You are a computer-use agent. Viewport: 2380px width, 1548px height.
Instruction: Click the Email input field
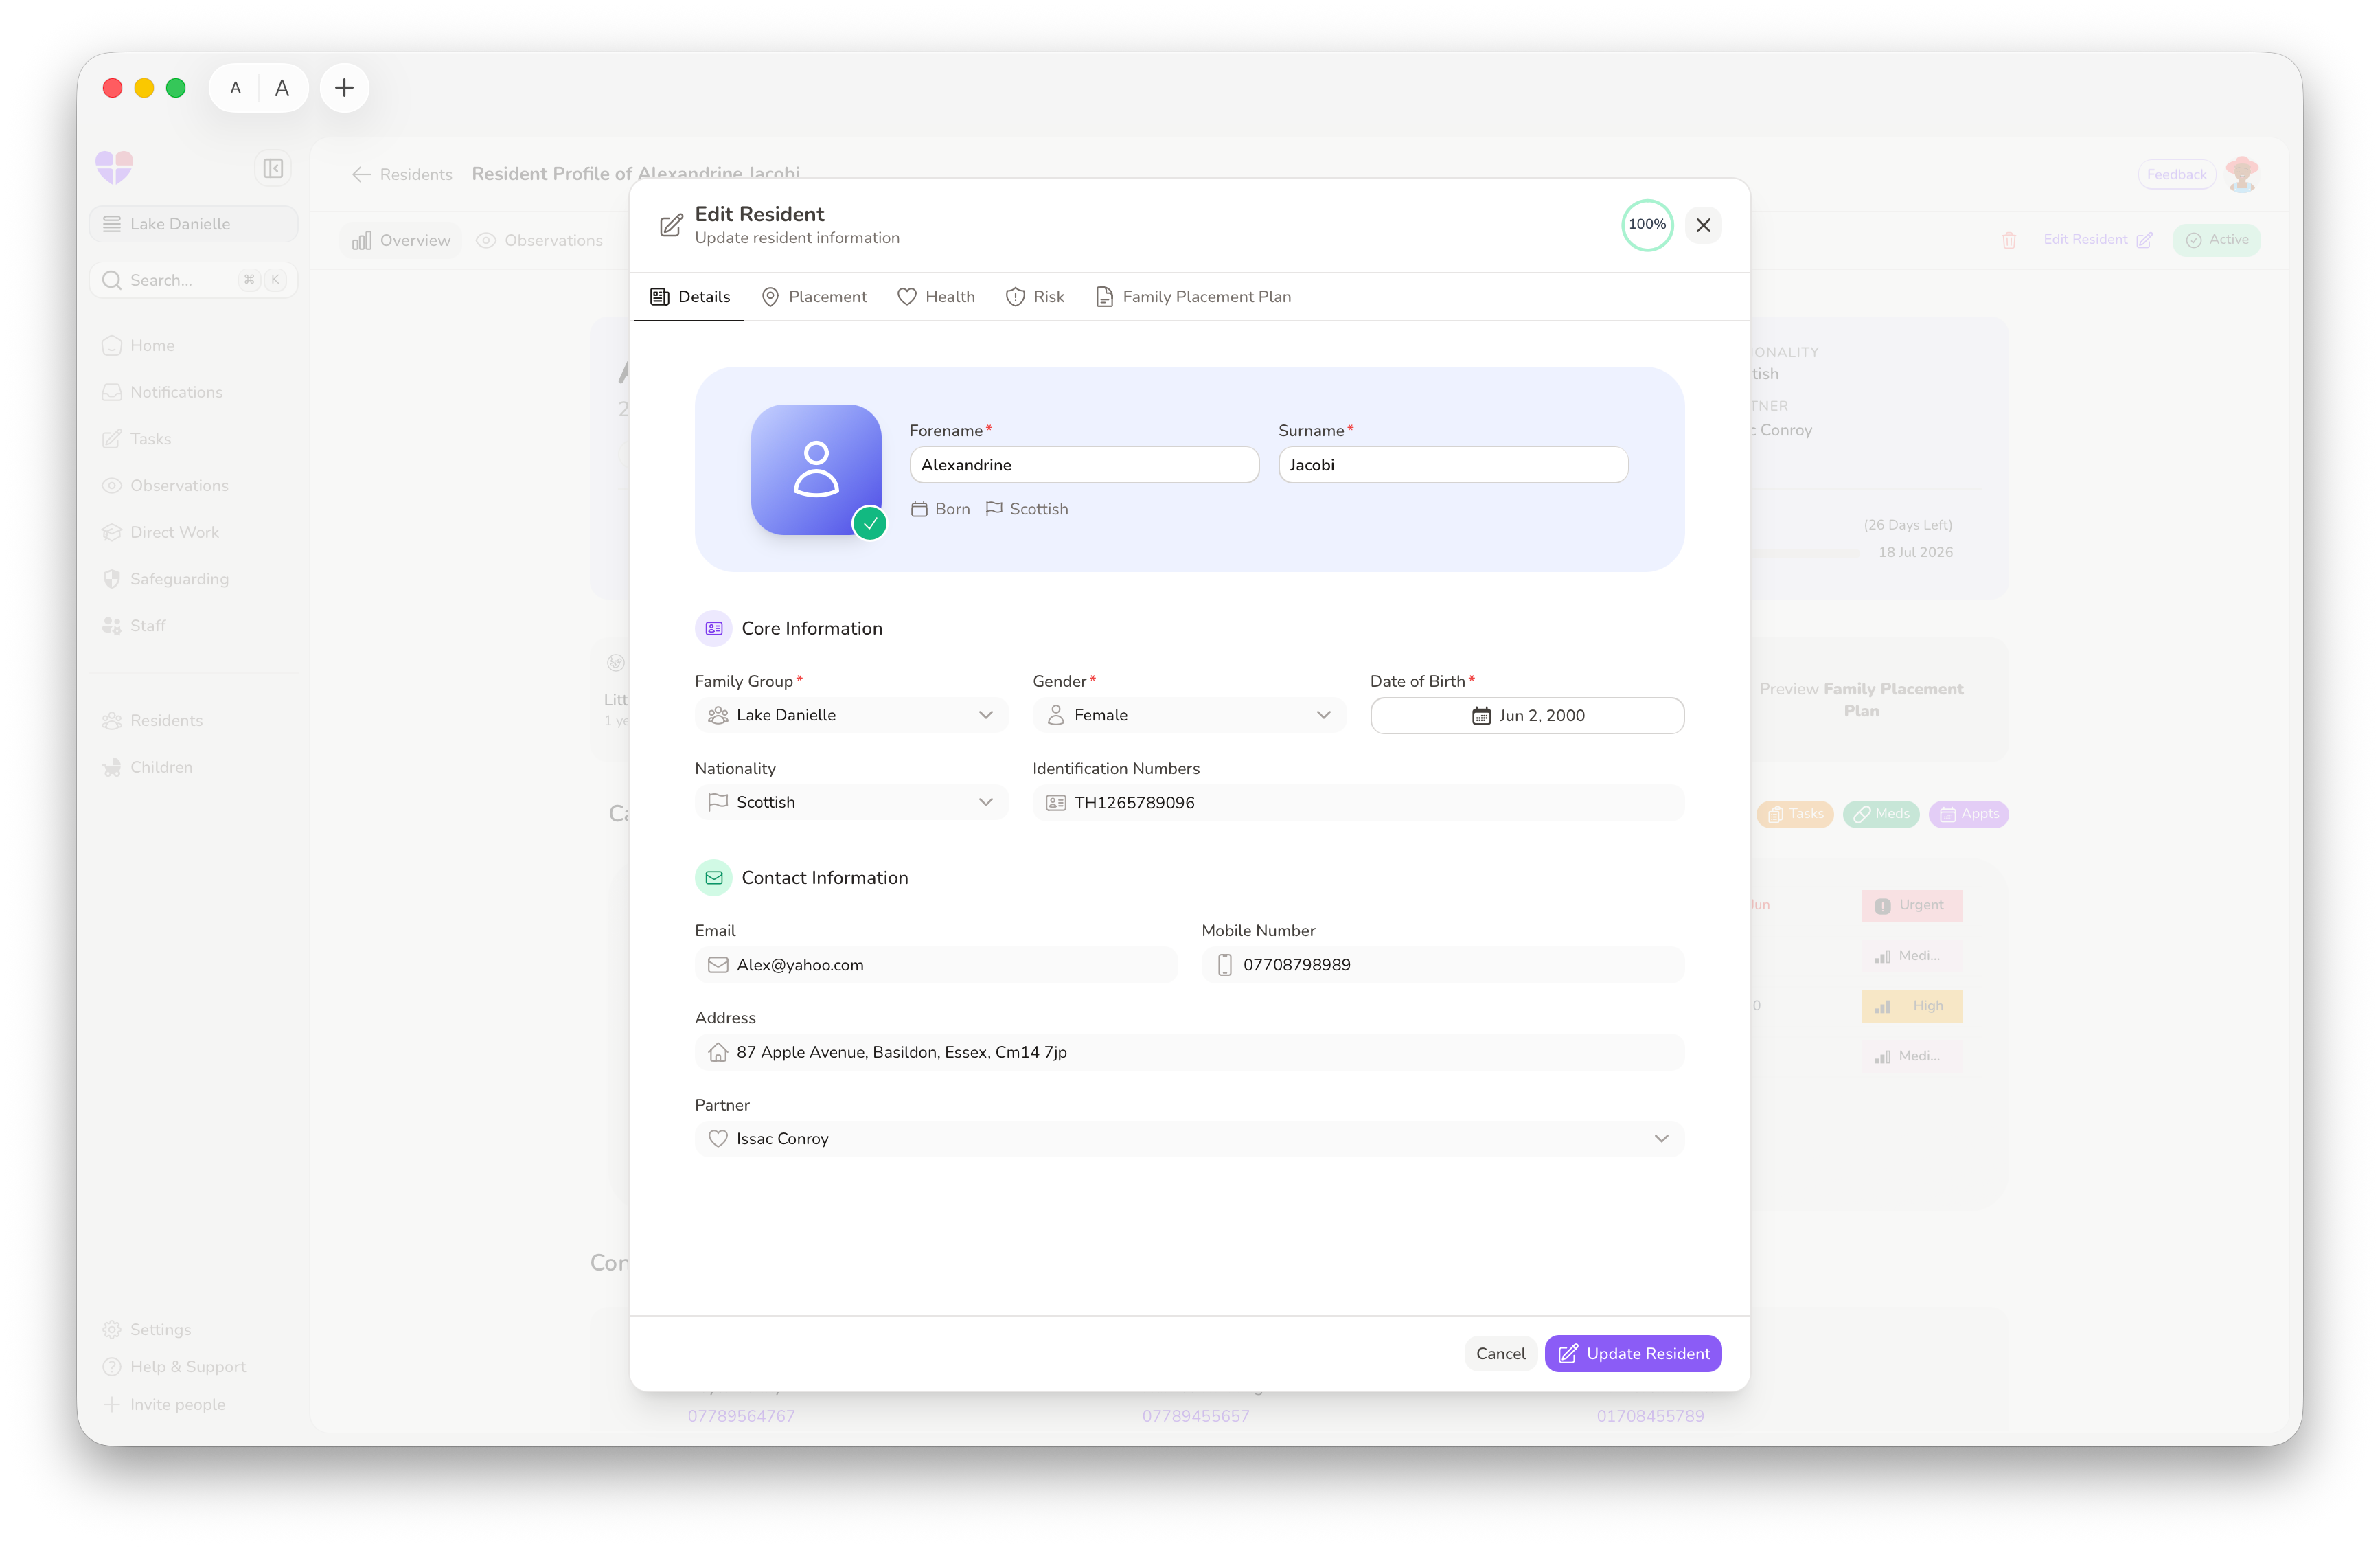coord(936,965)
